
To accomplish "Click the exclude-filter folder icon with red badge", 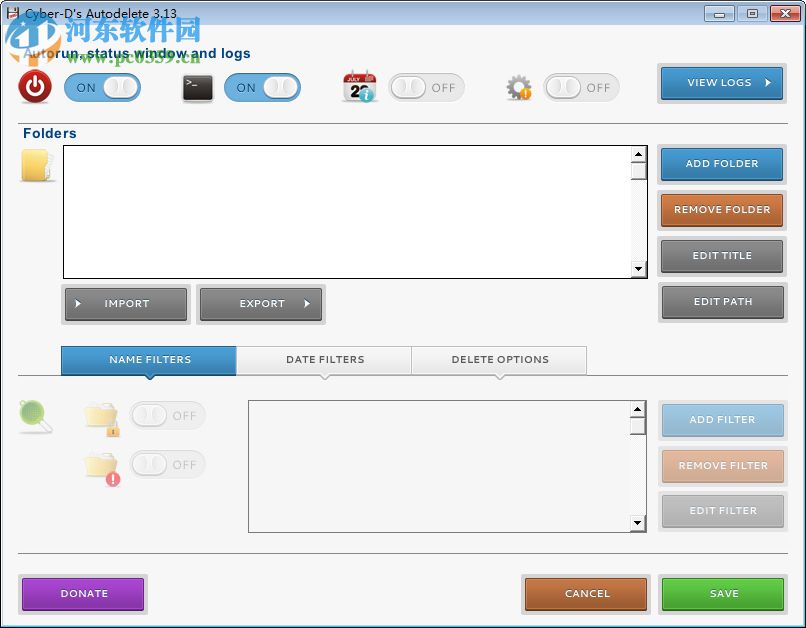I will (101, 464).
